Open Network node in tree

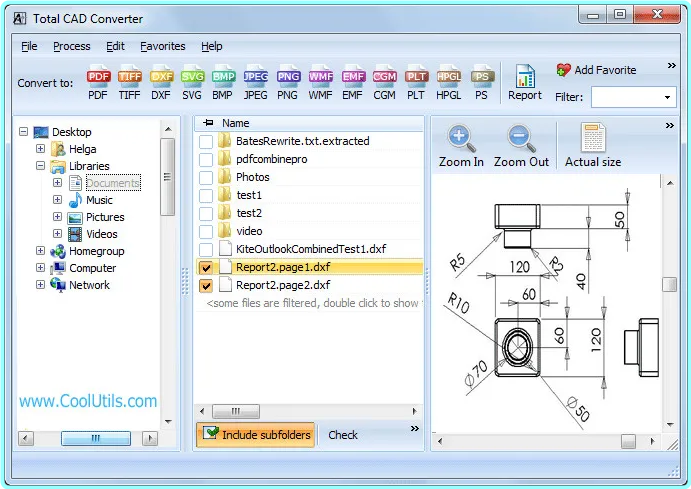point(89,285)
